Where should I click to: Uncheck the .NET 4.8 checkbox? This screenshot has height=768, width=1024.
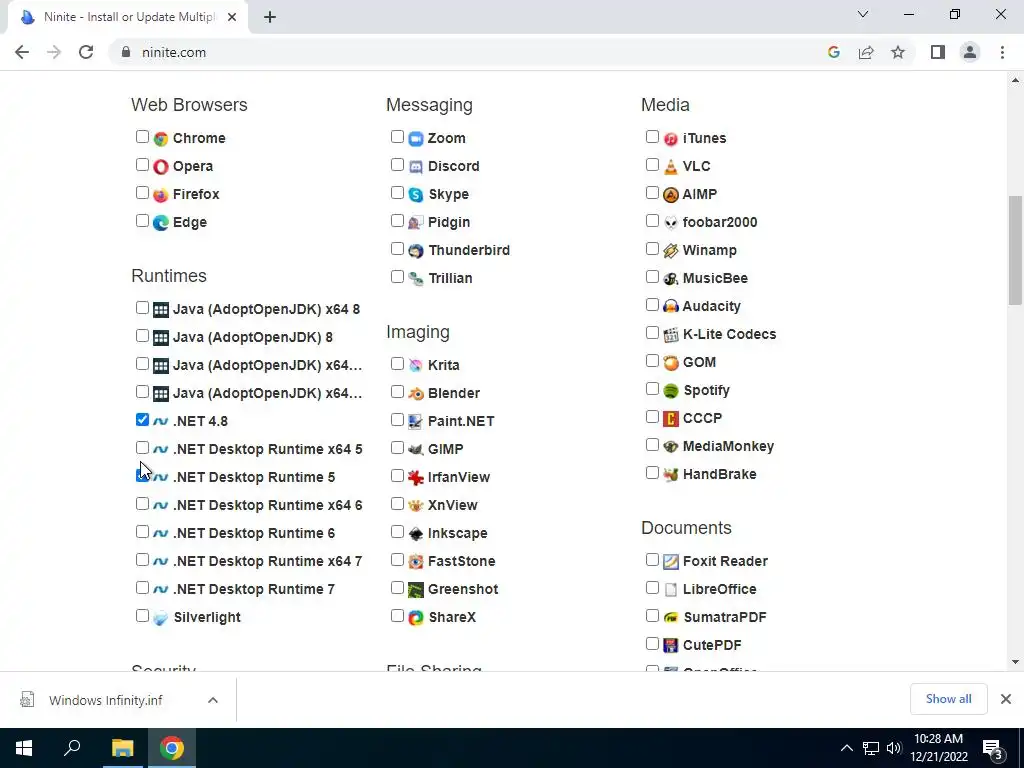coord(142,419)
